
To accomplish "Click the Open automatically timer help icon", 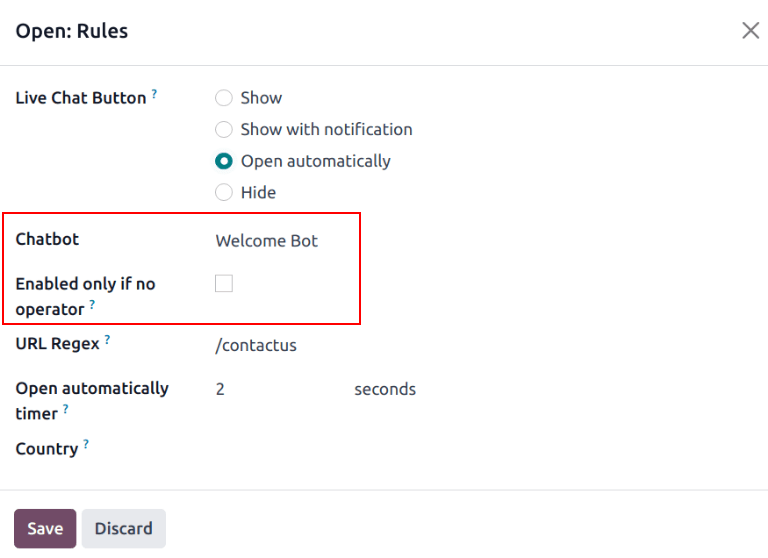I will [x=66, y=409].
